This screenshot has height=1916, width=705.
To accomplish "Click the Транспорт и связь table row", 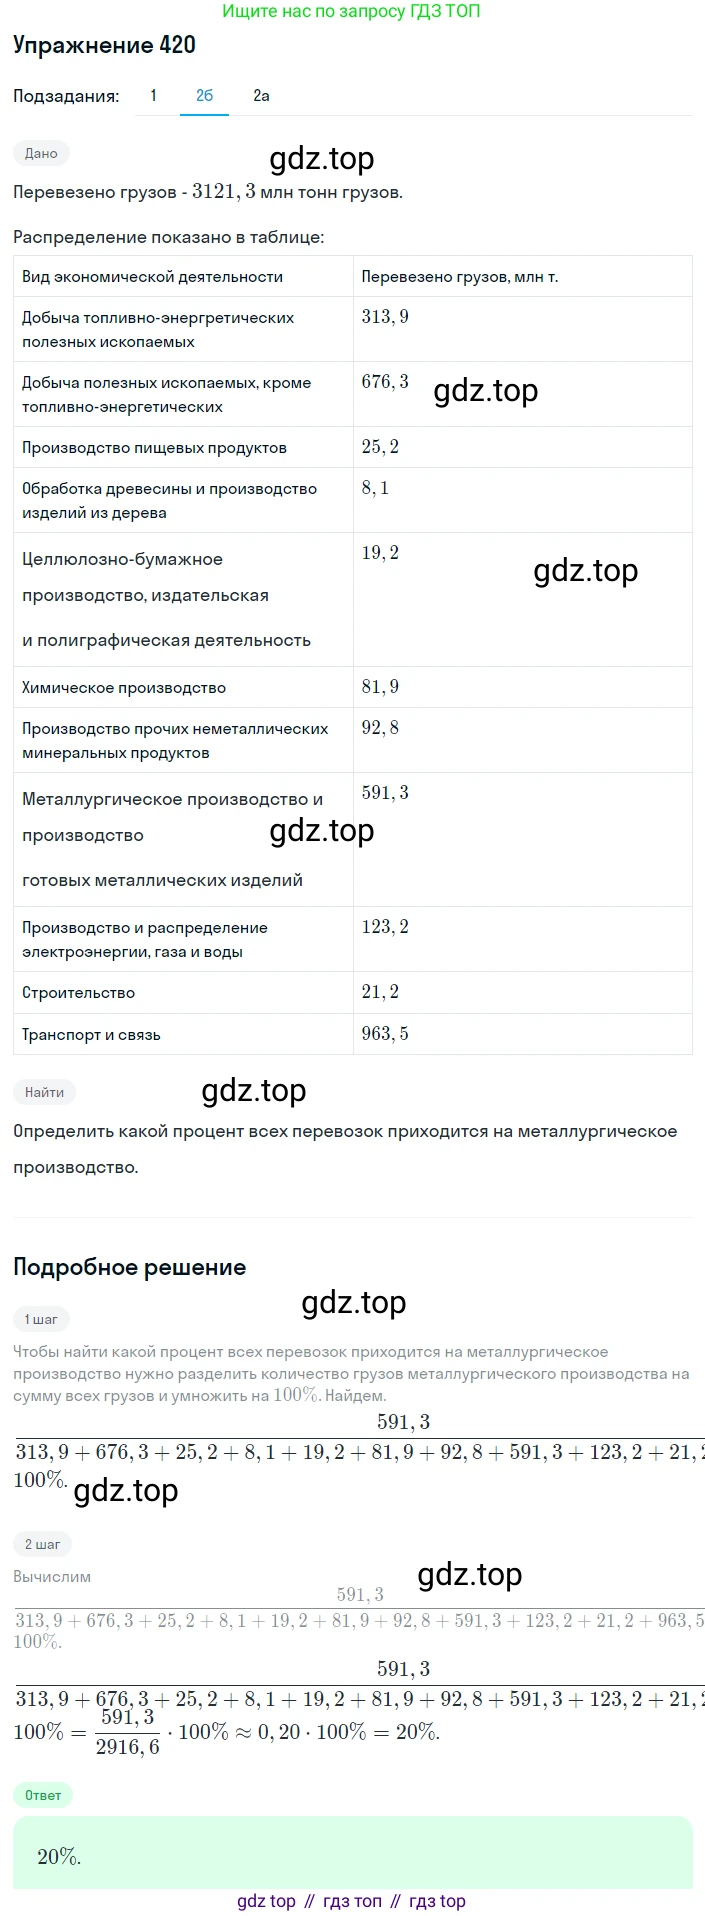I will coord(352,1034).
